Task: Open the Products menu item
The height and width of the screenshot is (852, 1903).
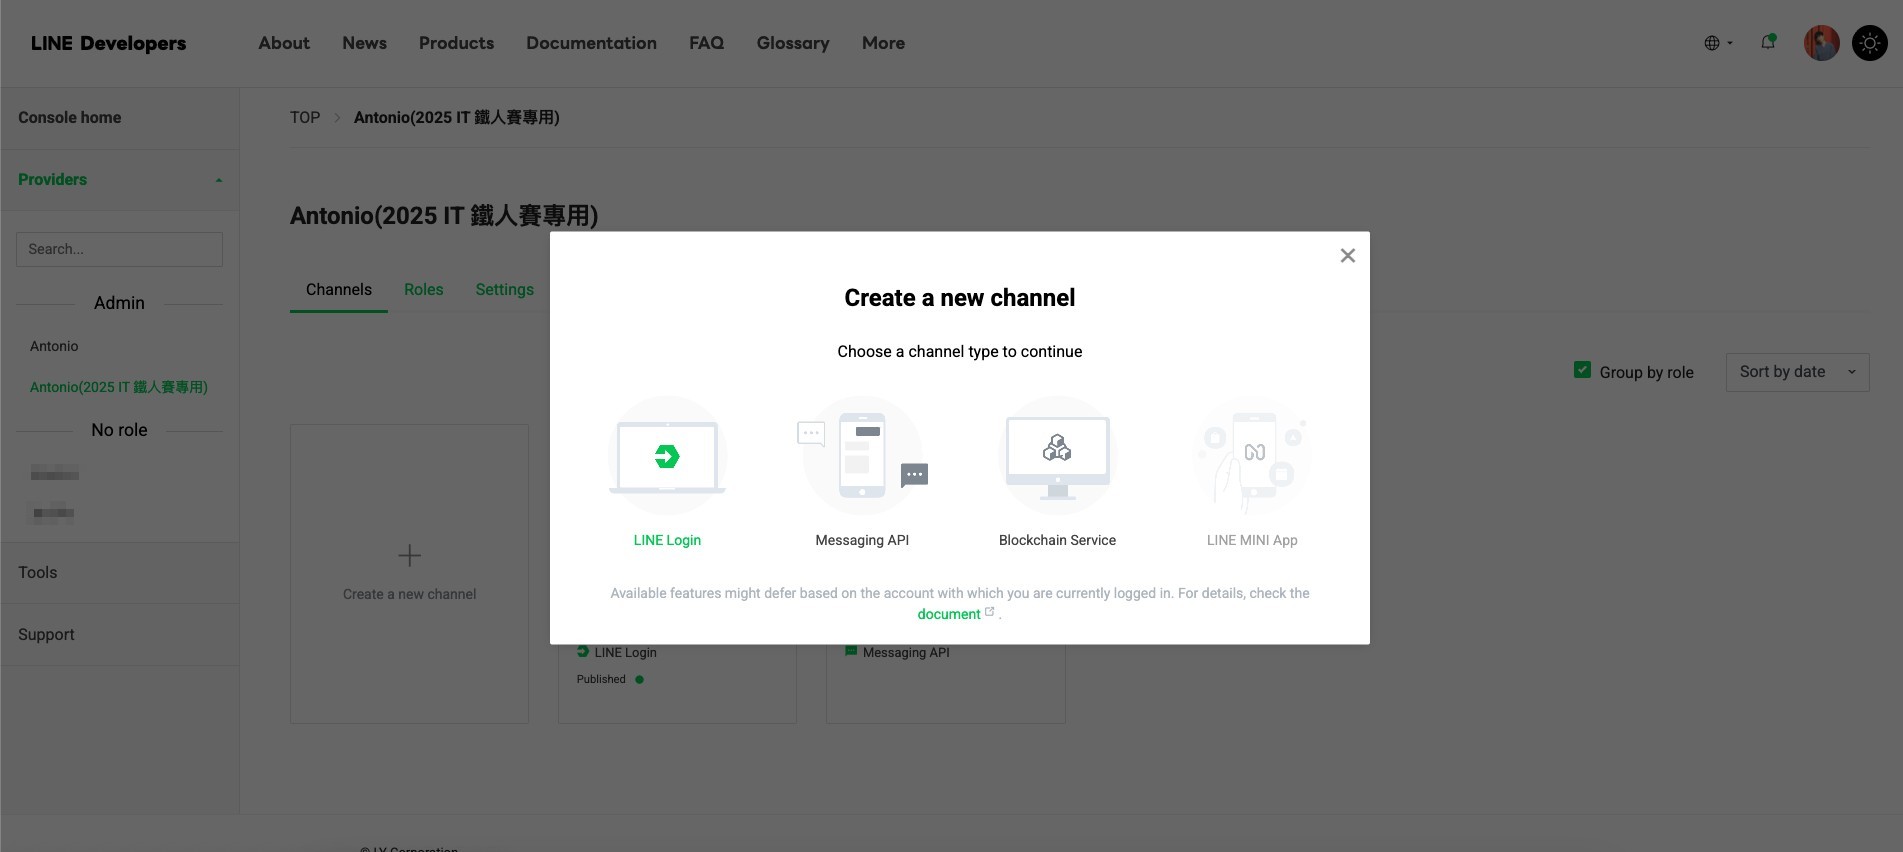Action: coord(456,43)
